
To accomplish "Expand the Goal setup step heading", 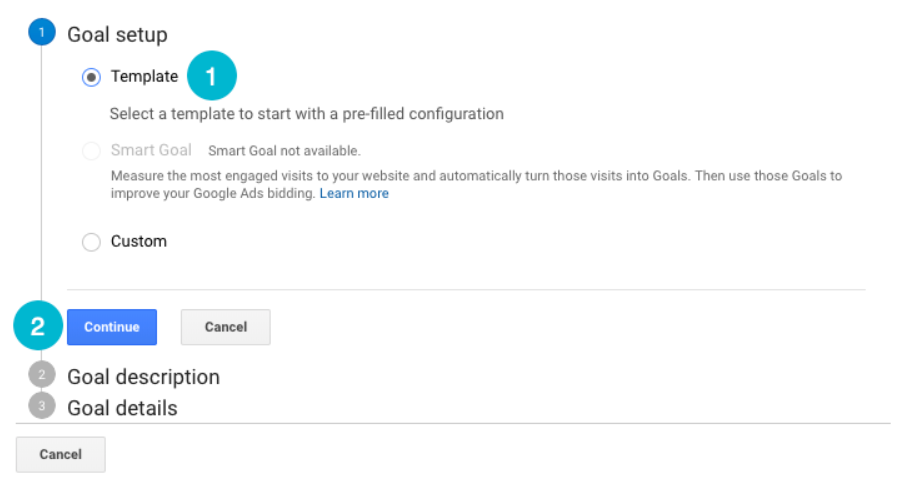I will coord(117,35).
